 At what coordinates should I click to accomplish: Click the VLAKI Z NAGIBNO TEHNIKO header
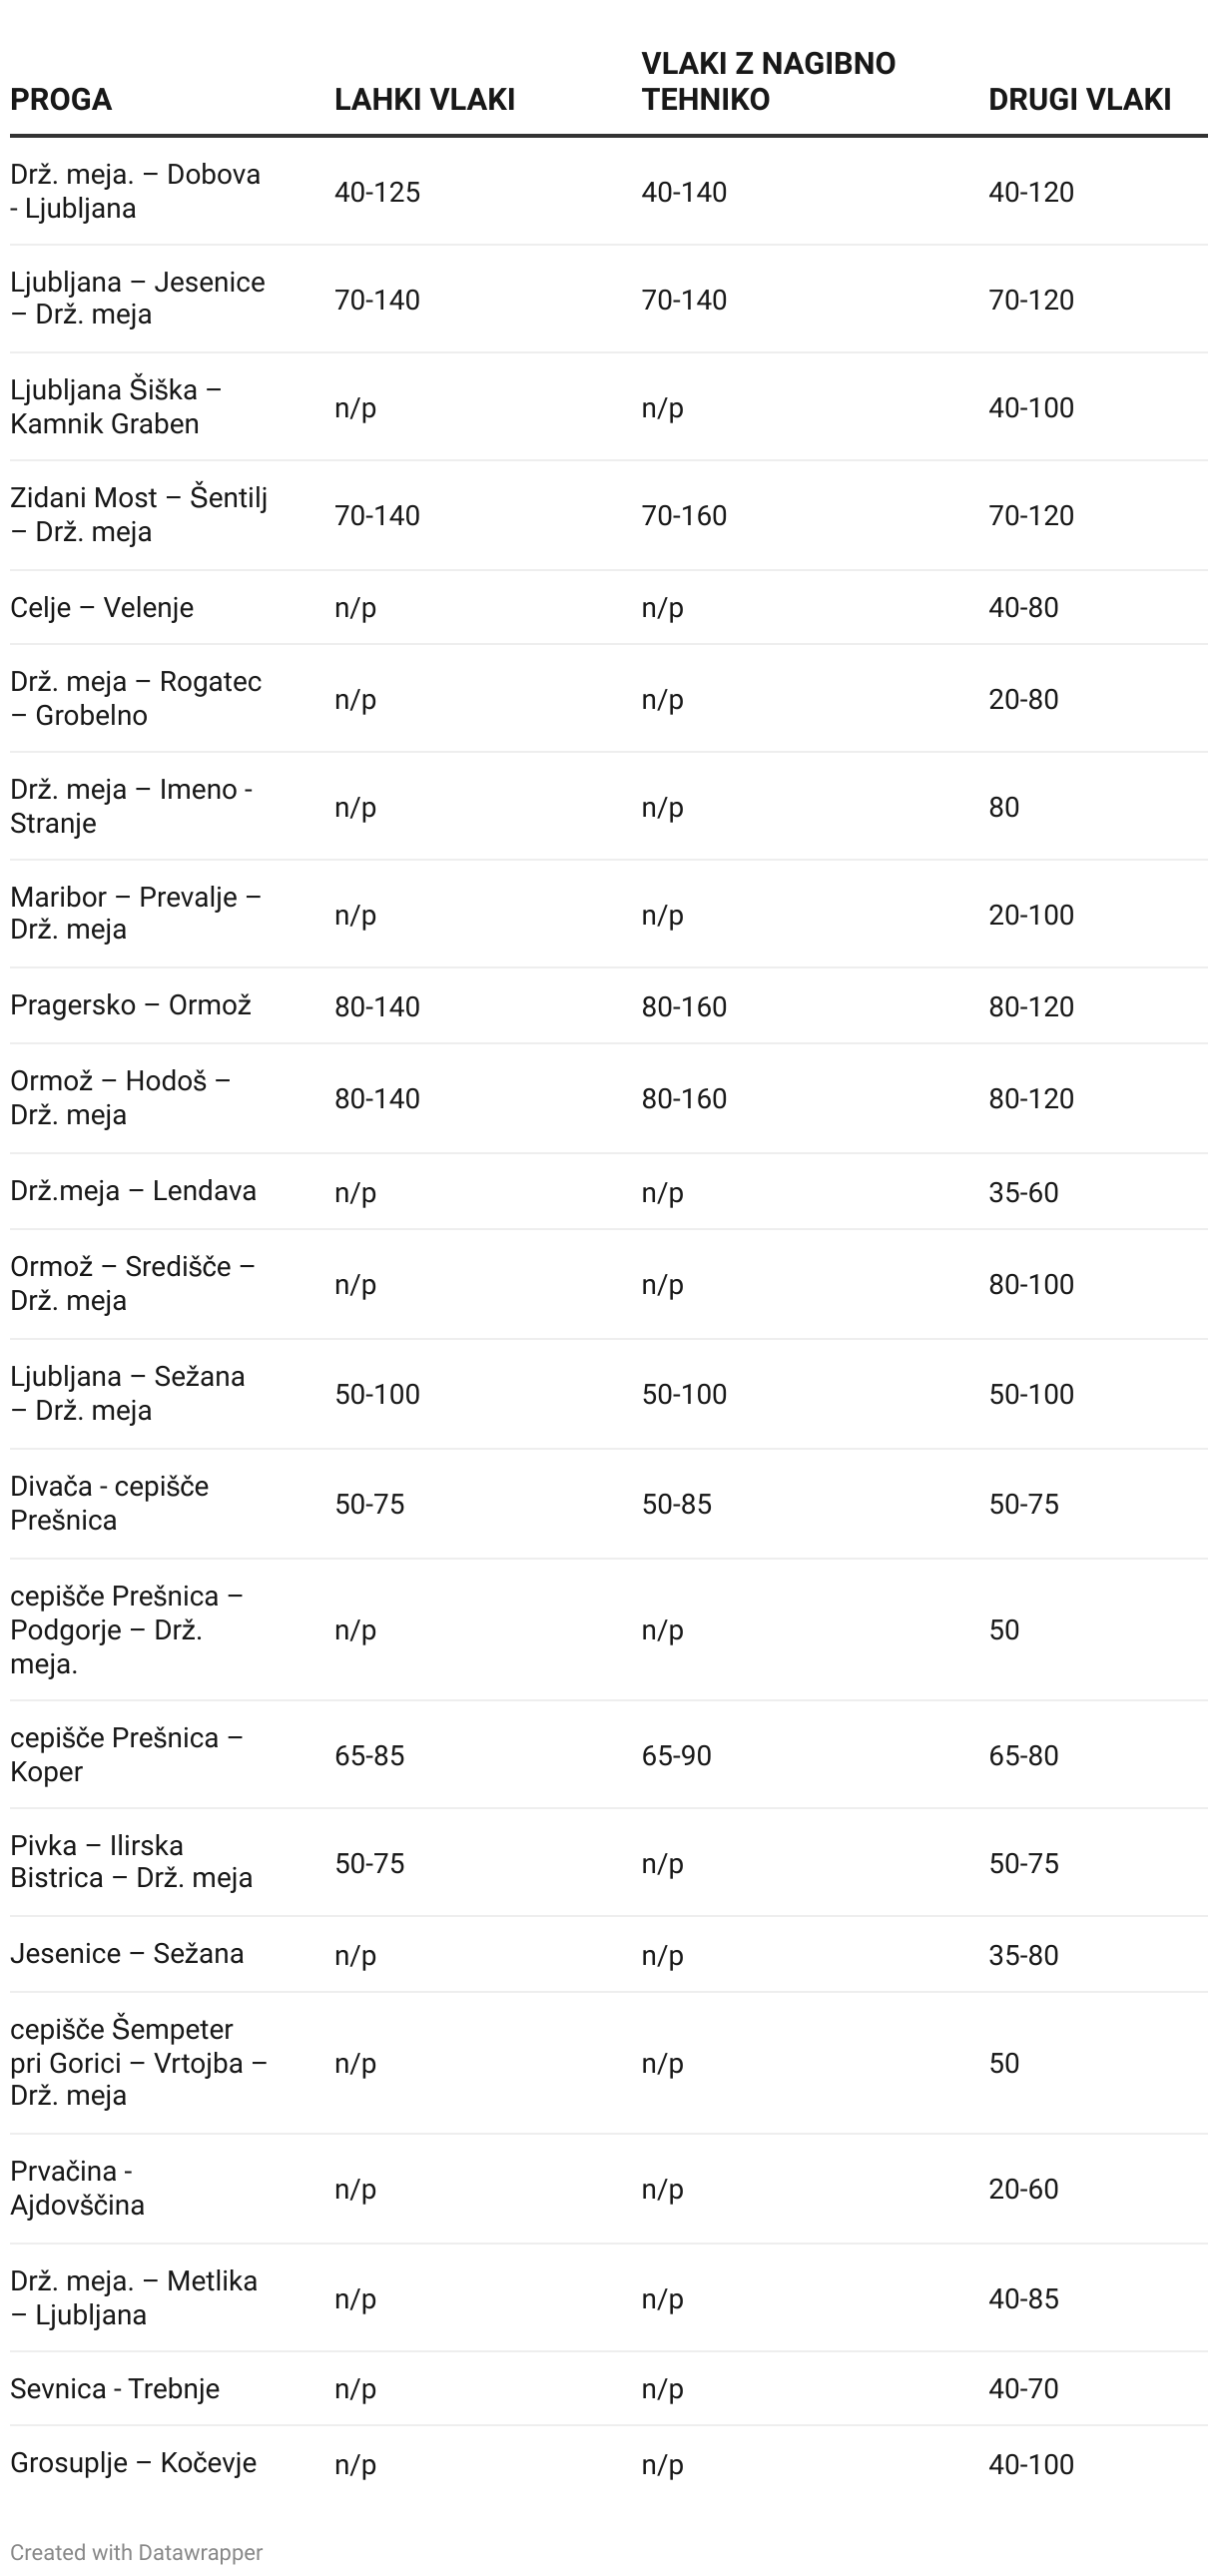click(x=768, y=81)
